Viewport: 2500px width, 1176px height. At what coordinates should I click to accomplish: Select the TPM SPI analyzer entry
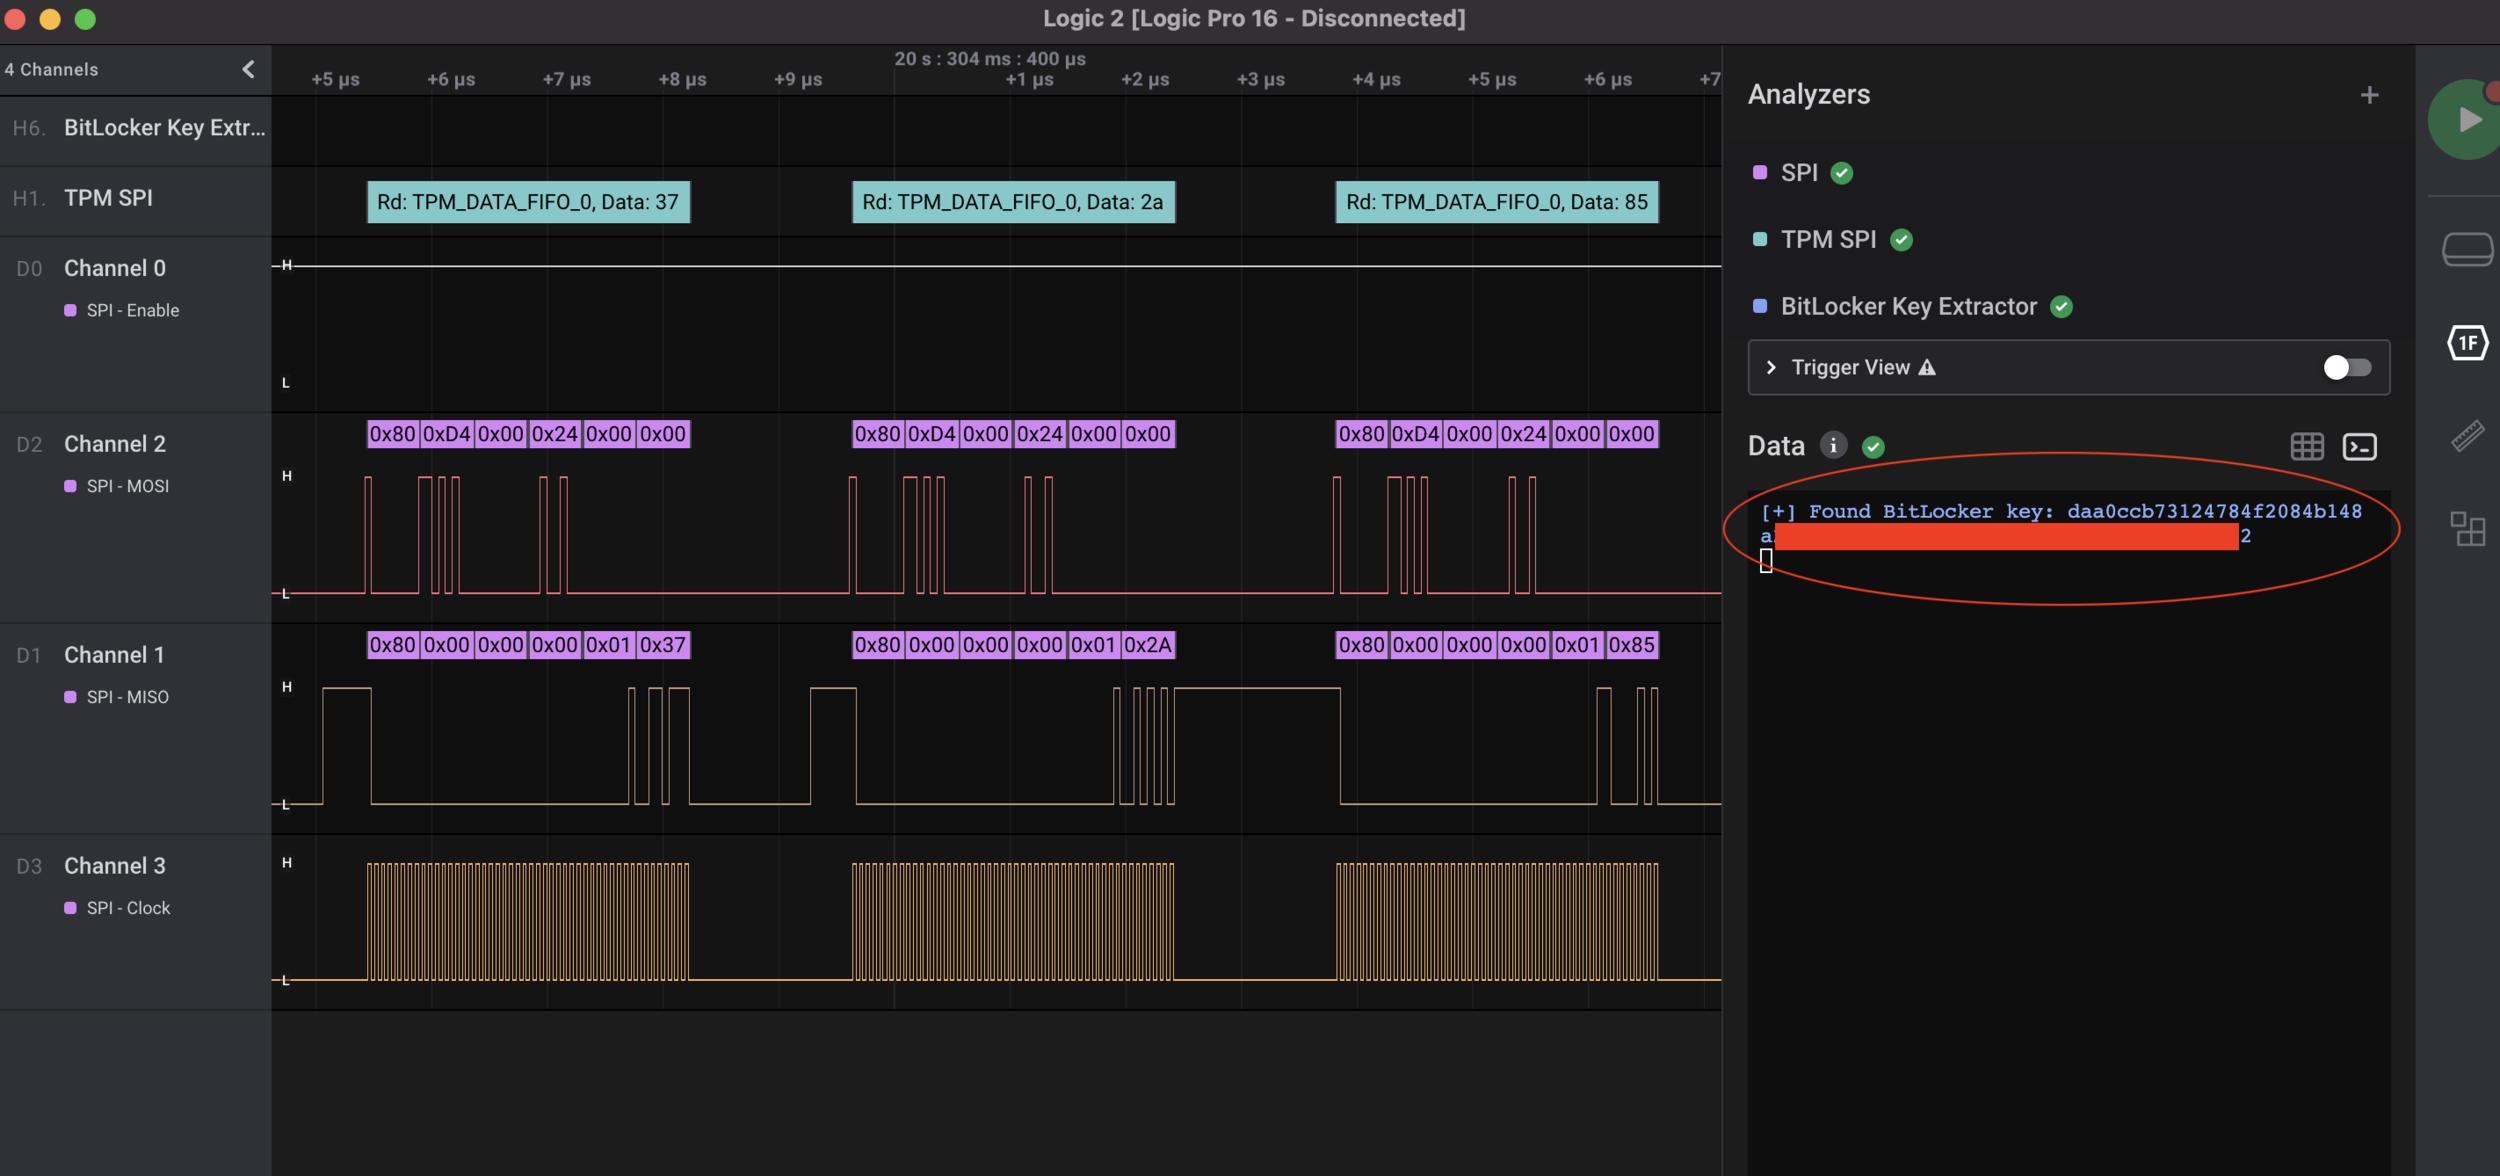1828,239
